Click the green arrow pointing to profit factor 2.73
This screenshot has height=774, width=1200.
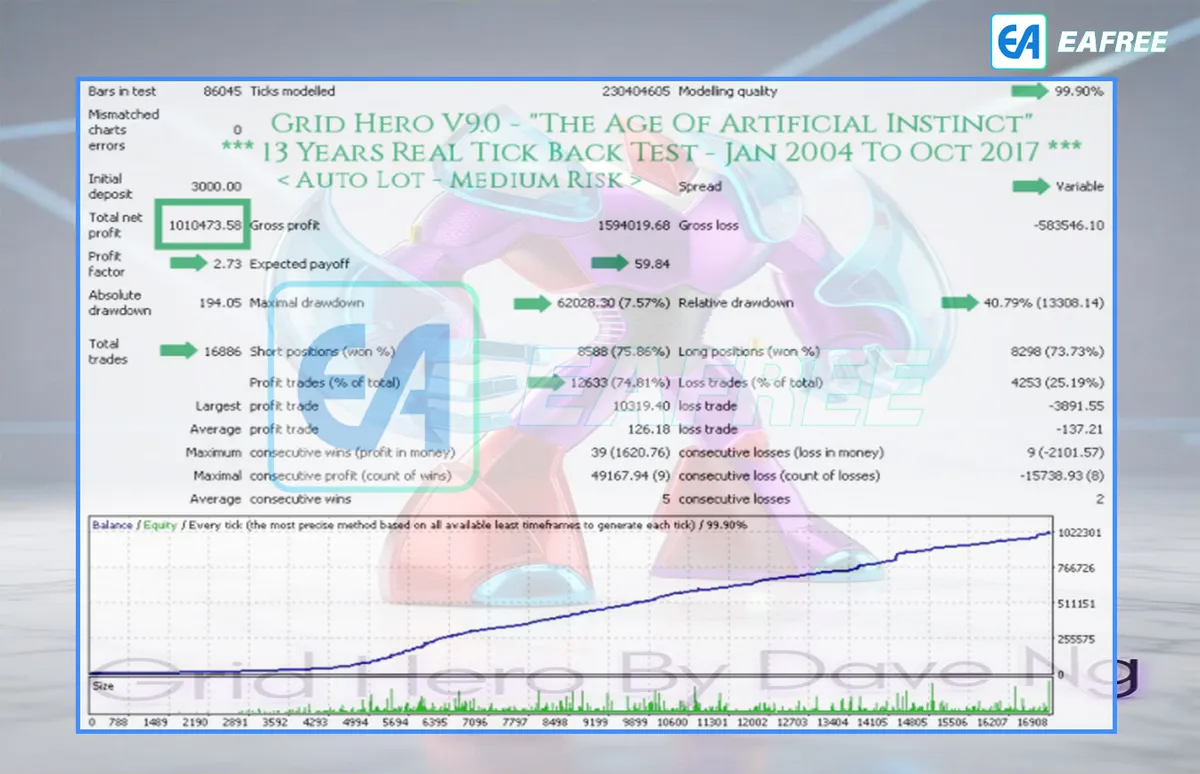[x=189, y=264]
